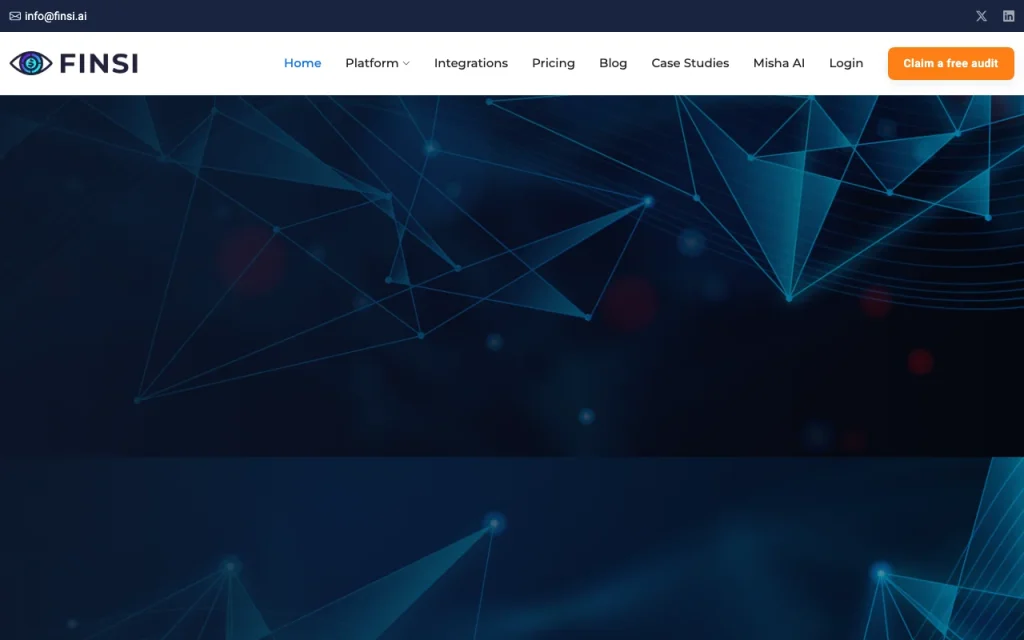The width and height of the screenshot is (1024, 640).
Task: Open the info@finsi.ai email link
Action: pyautogui.click(x=56, y=16)
